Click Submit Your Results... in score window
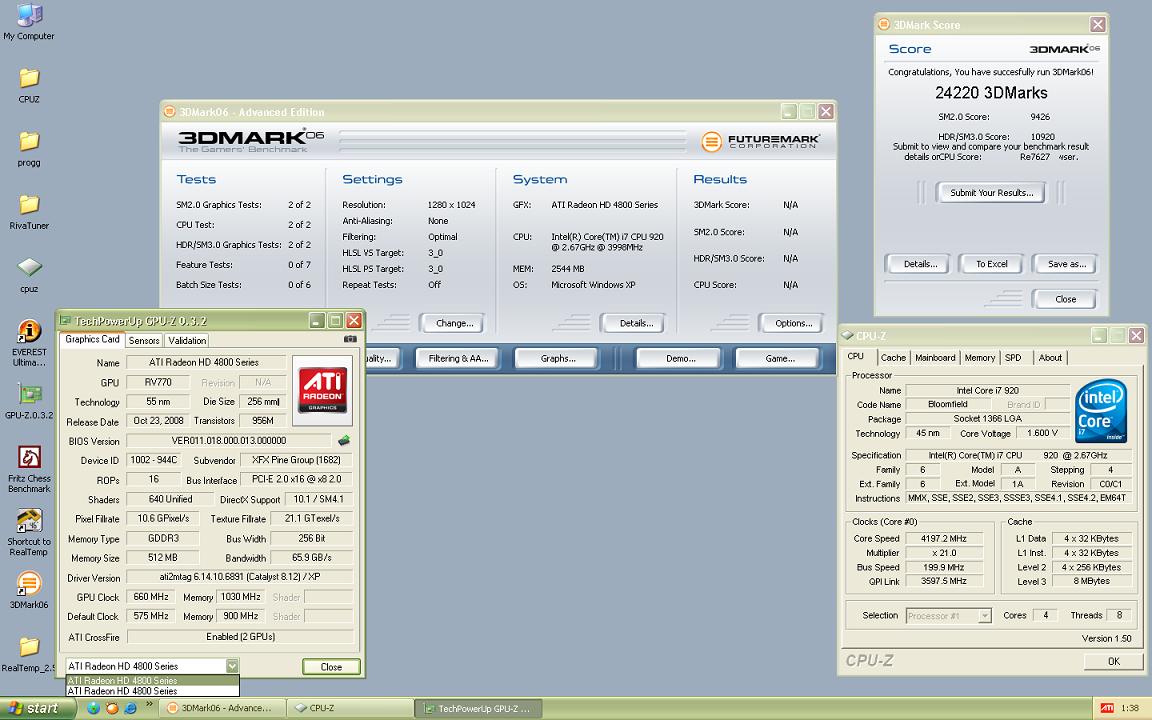Viewport: 1152px width, 720px height. coord(990,192)
